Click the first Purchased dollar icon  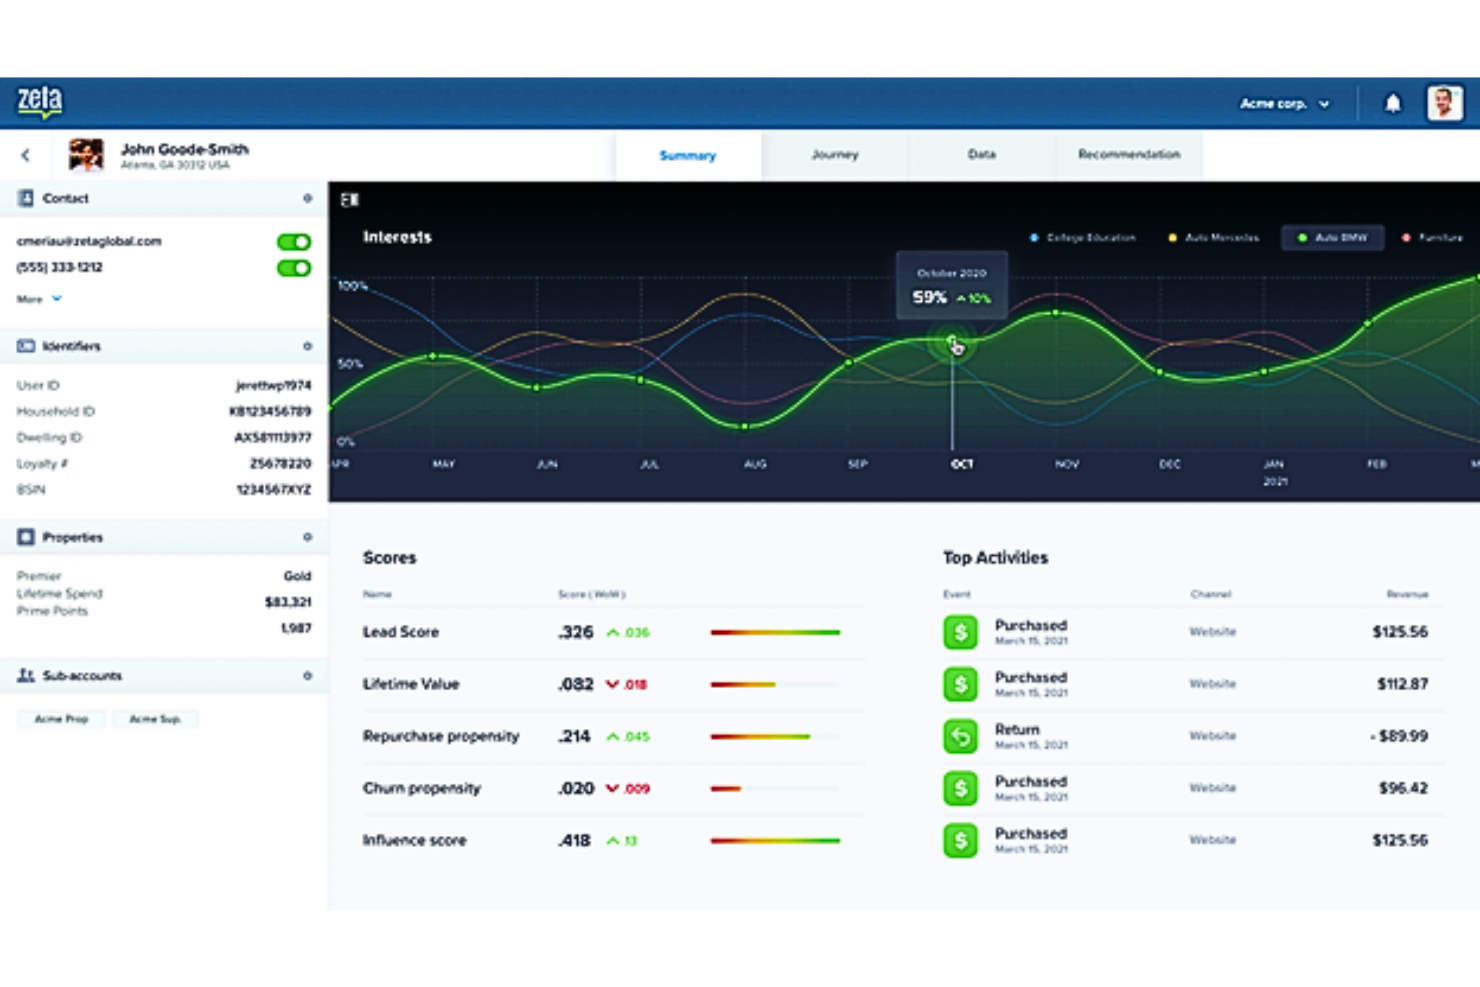pos(959,631)
